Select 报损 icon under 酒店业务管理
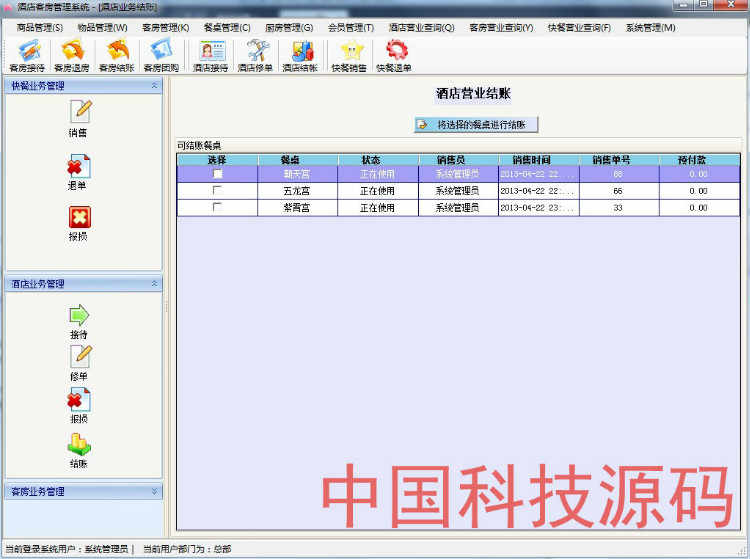Viewport: 750px width, 559px height. [x=79, y=406]
